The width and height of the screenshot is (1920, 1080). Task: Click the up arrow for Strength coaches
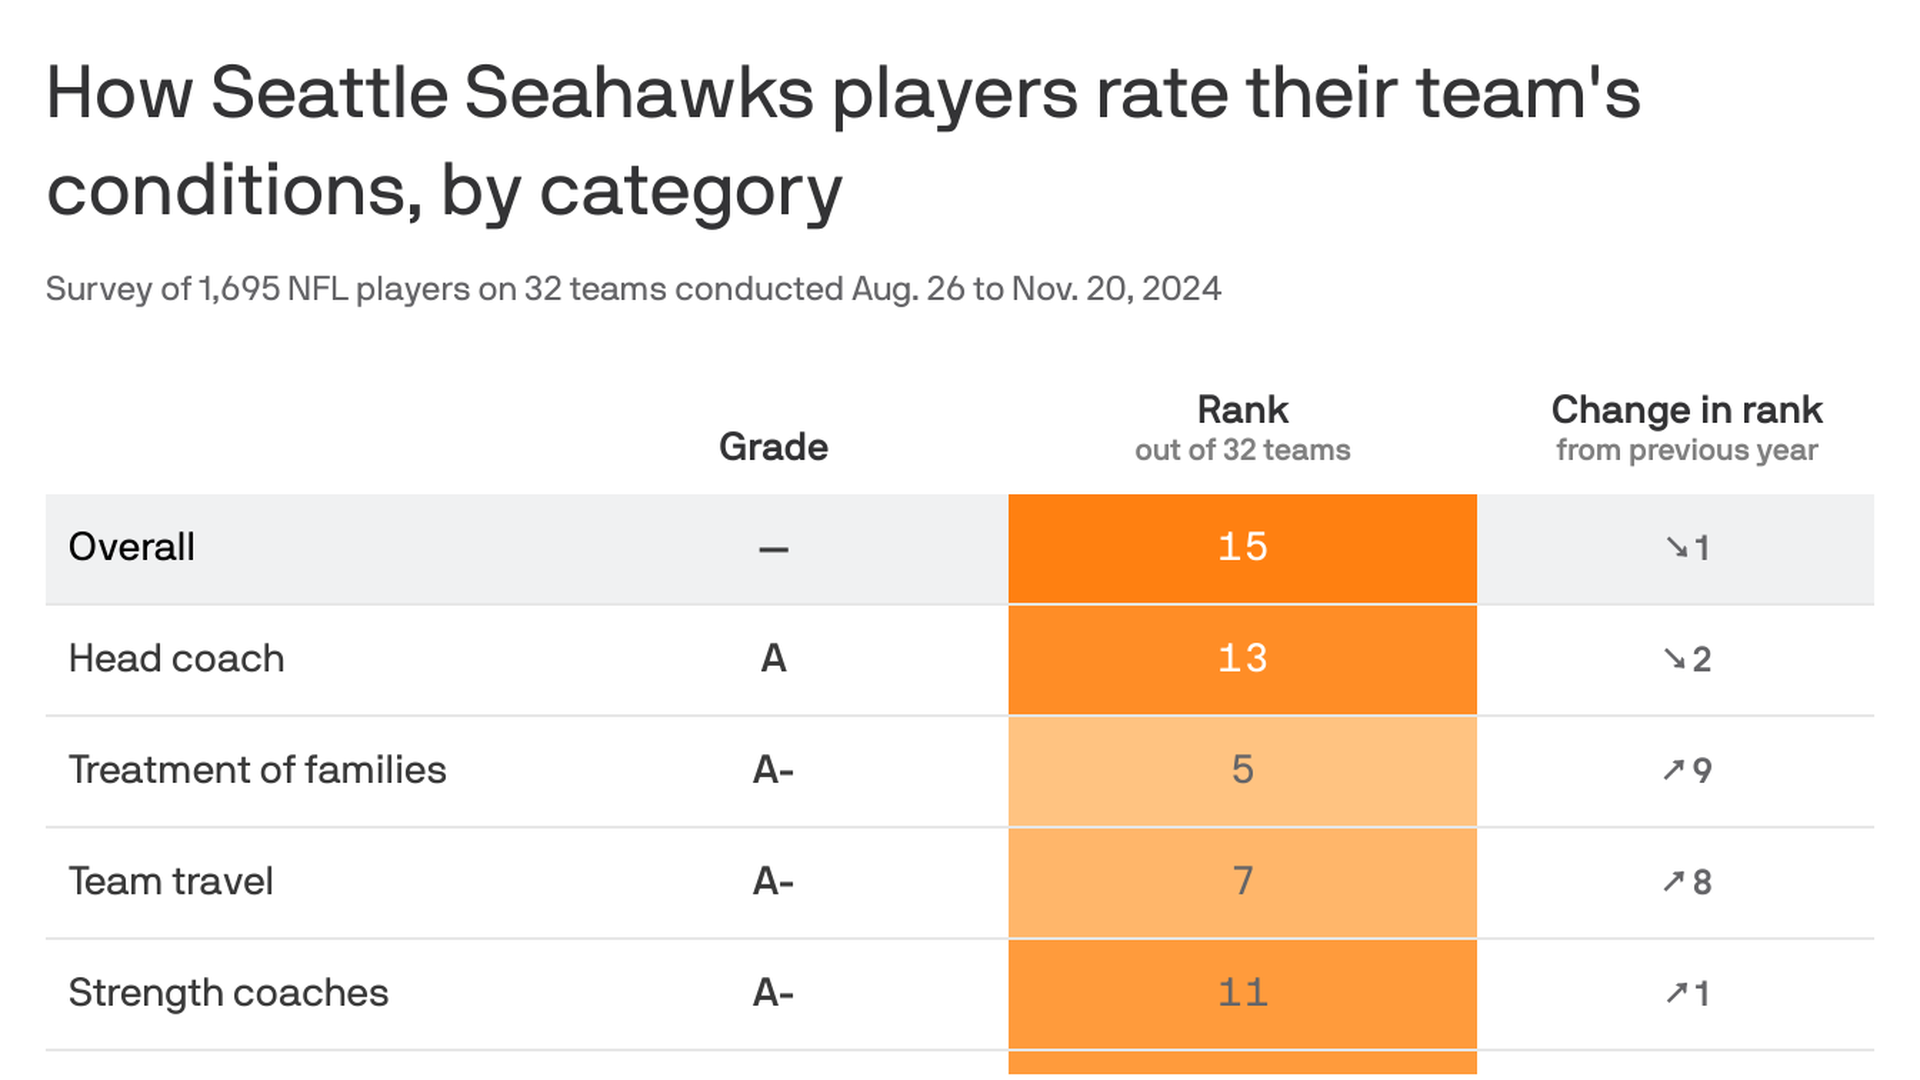(x=1676, y=992)
